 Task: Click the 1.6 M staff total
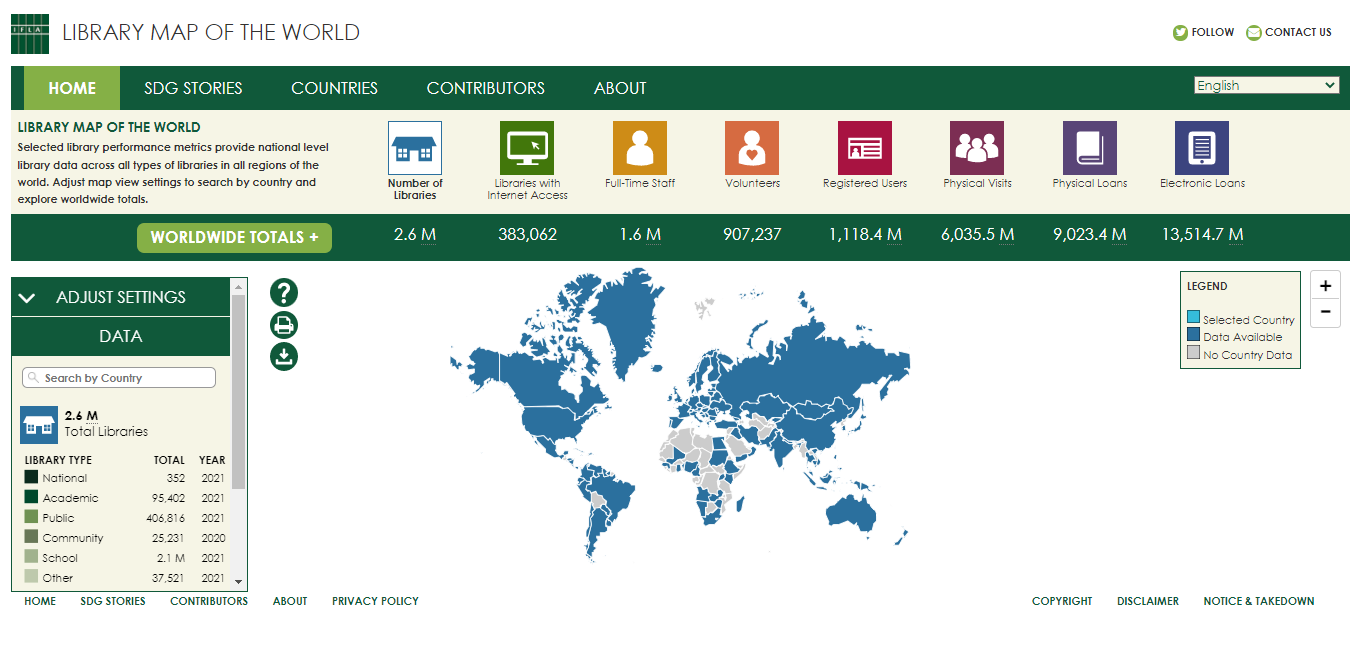(640, 235)
